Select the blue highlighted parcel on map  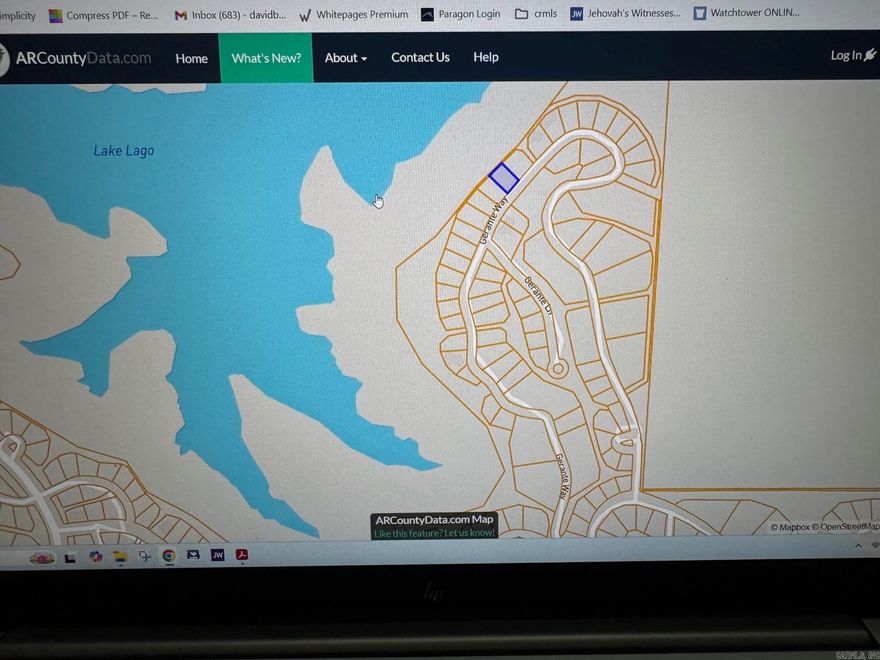pos(503,178)
